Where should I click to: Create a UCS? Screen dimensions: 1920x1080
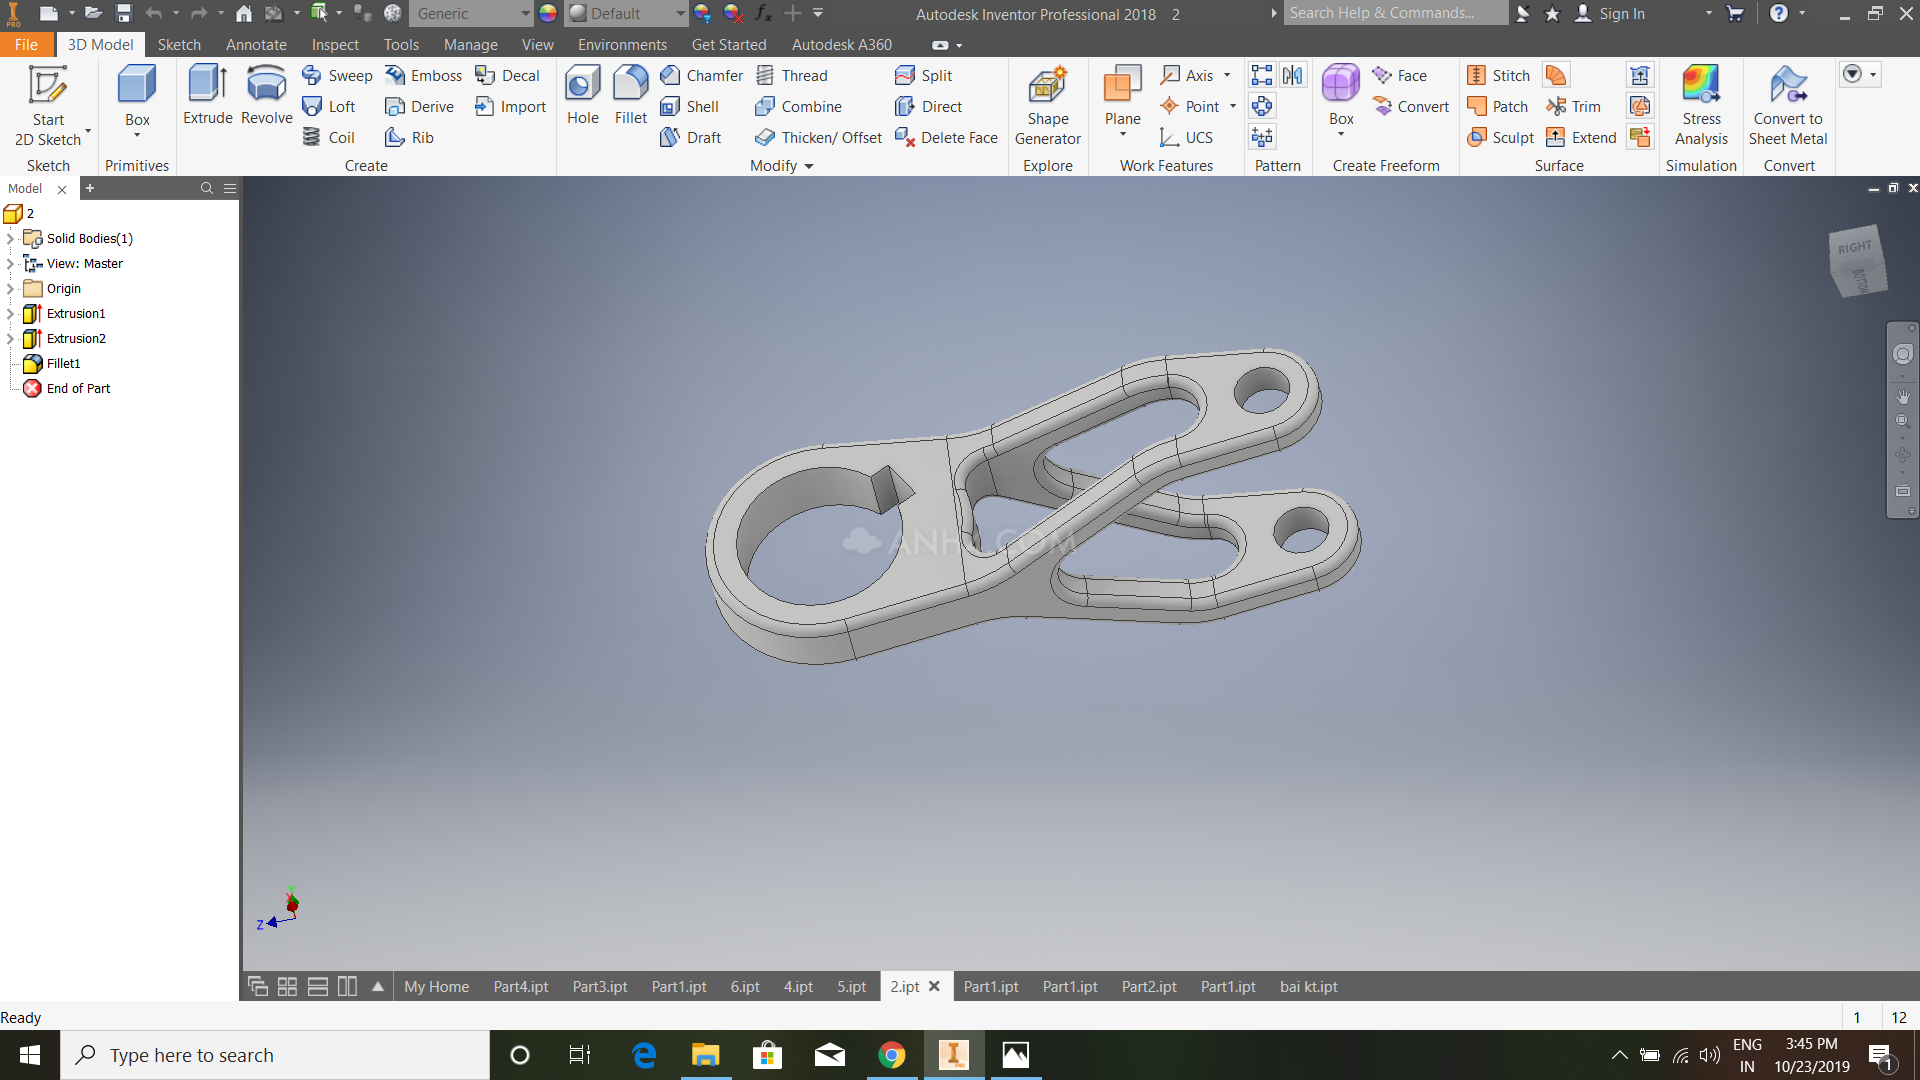click(x=1186, y=138)
